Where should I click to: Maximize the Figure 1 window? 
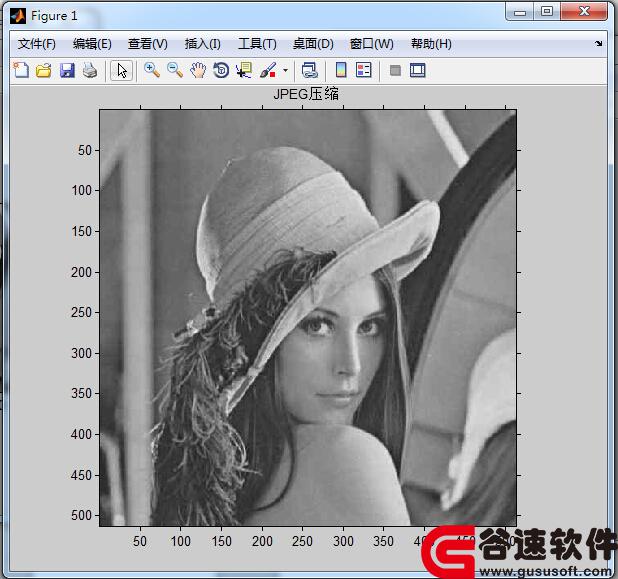point(547,11)
